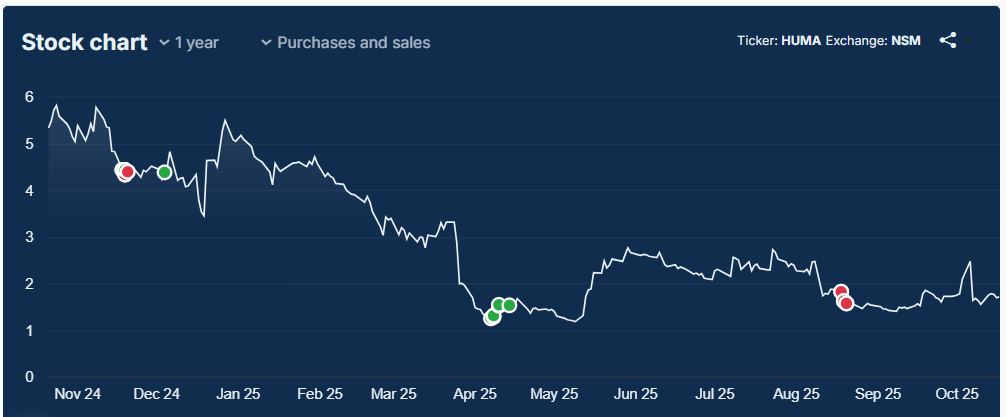Click the 6 value on y-axis

tap(30, 97)
